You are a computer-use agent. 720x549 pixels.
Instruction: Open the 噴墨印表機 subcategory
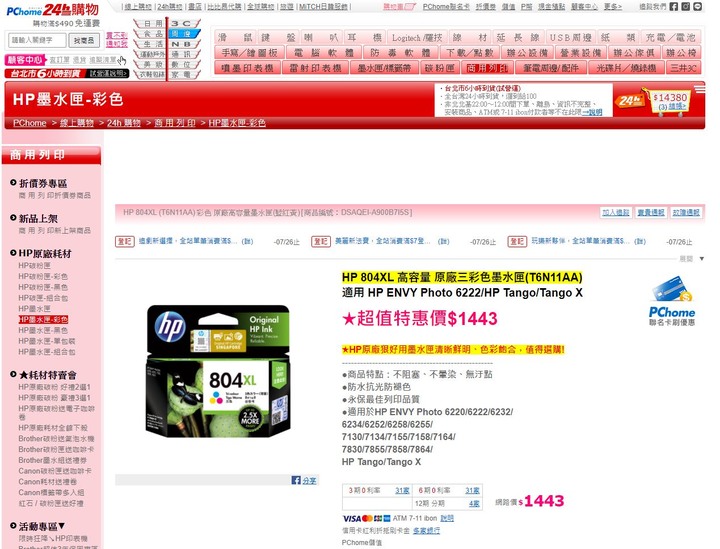click(248, 68)
